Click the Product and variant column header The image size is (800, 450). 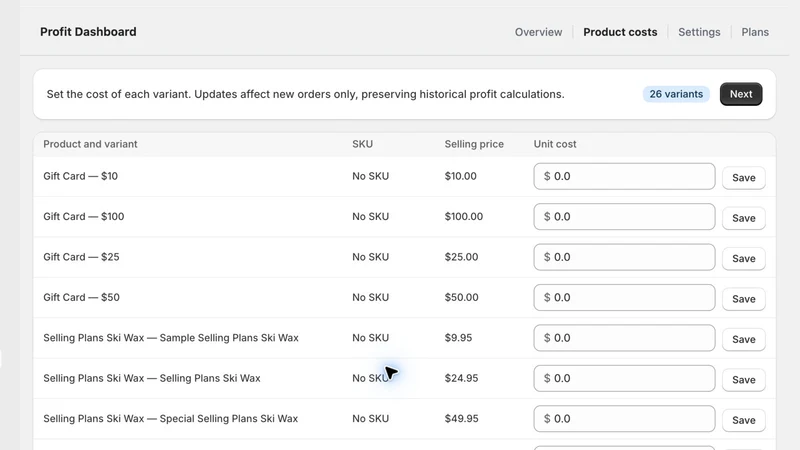click(x=90, y=144)
